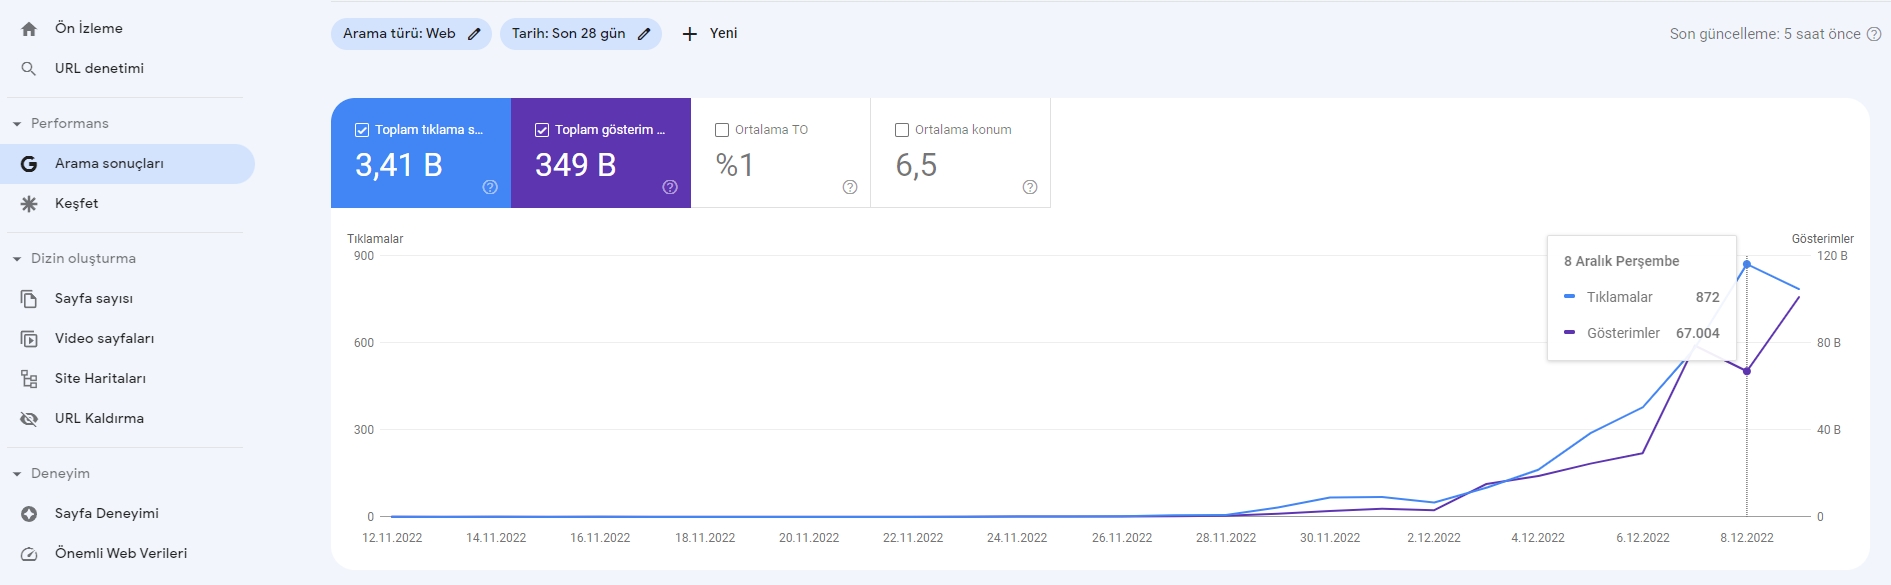Screen dimensions: 1891x585
Task: Open Sayfa Deneyimi report
Action: coord(127,514)
